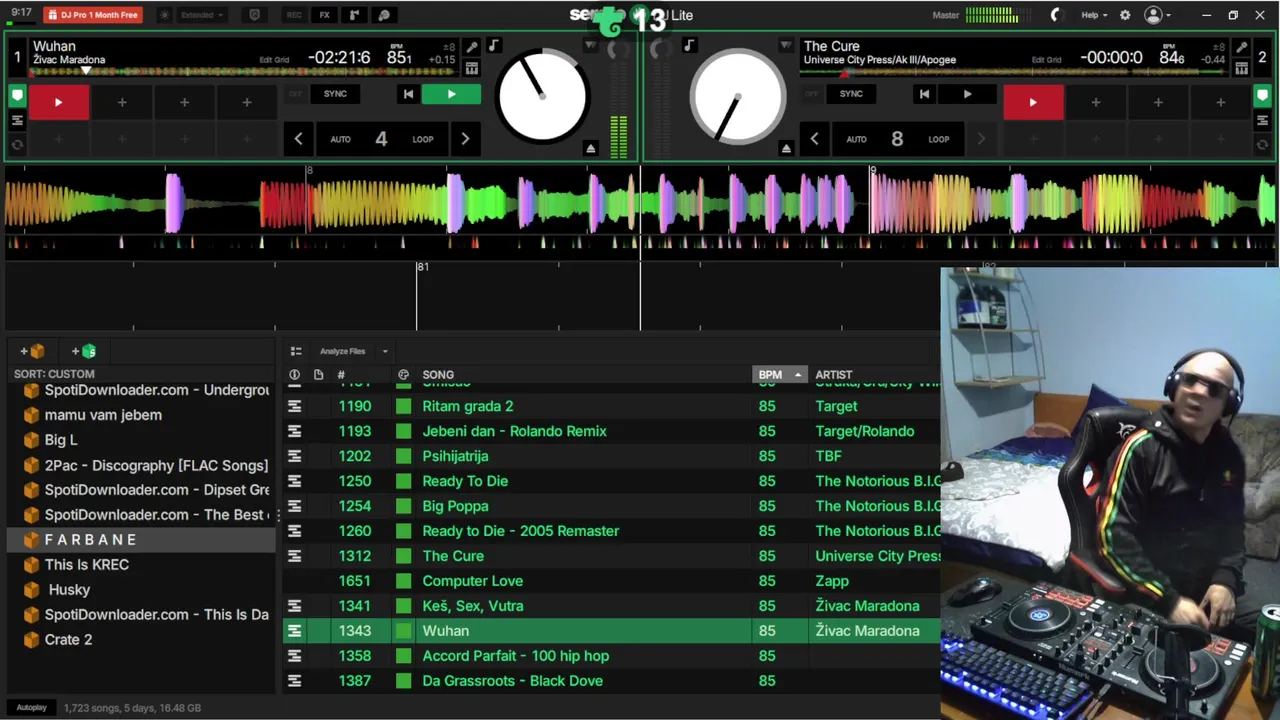Trigger deck 1 red cue point 1

point(58,102)
